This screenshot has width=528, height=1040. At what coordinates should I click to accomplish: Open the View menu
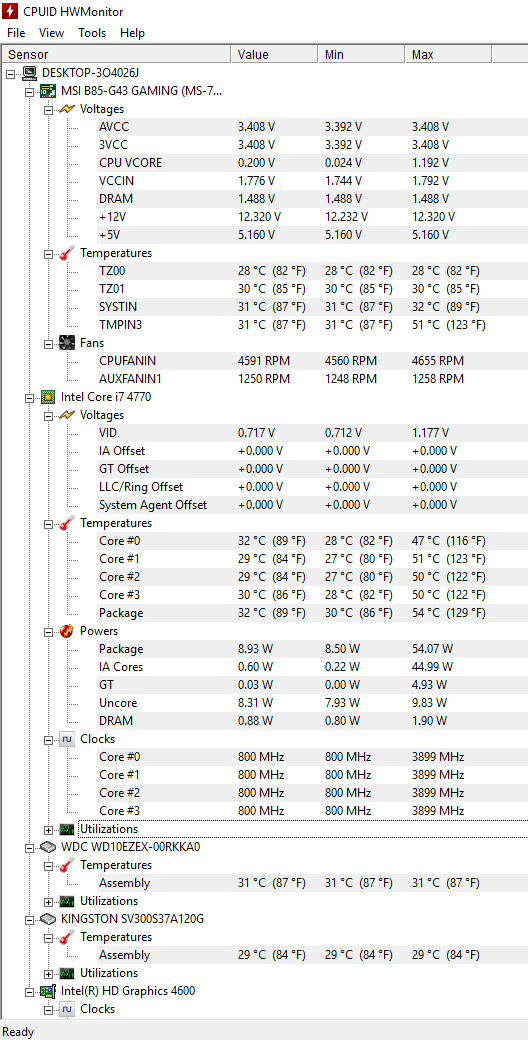coord(52,32)
